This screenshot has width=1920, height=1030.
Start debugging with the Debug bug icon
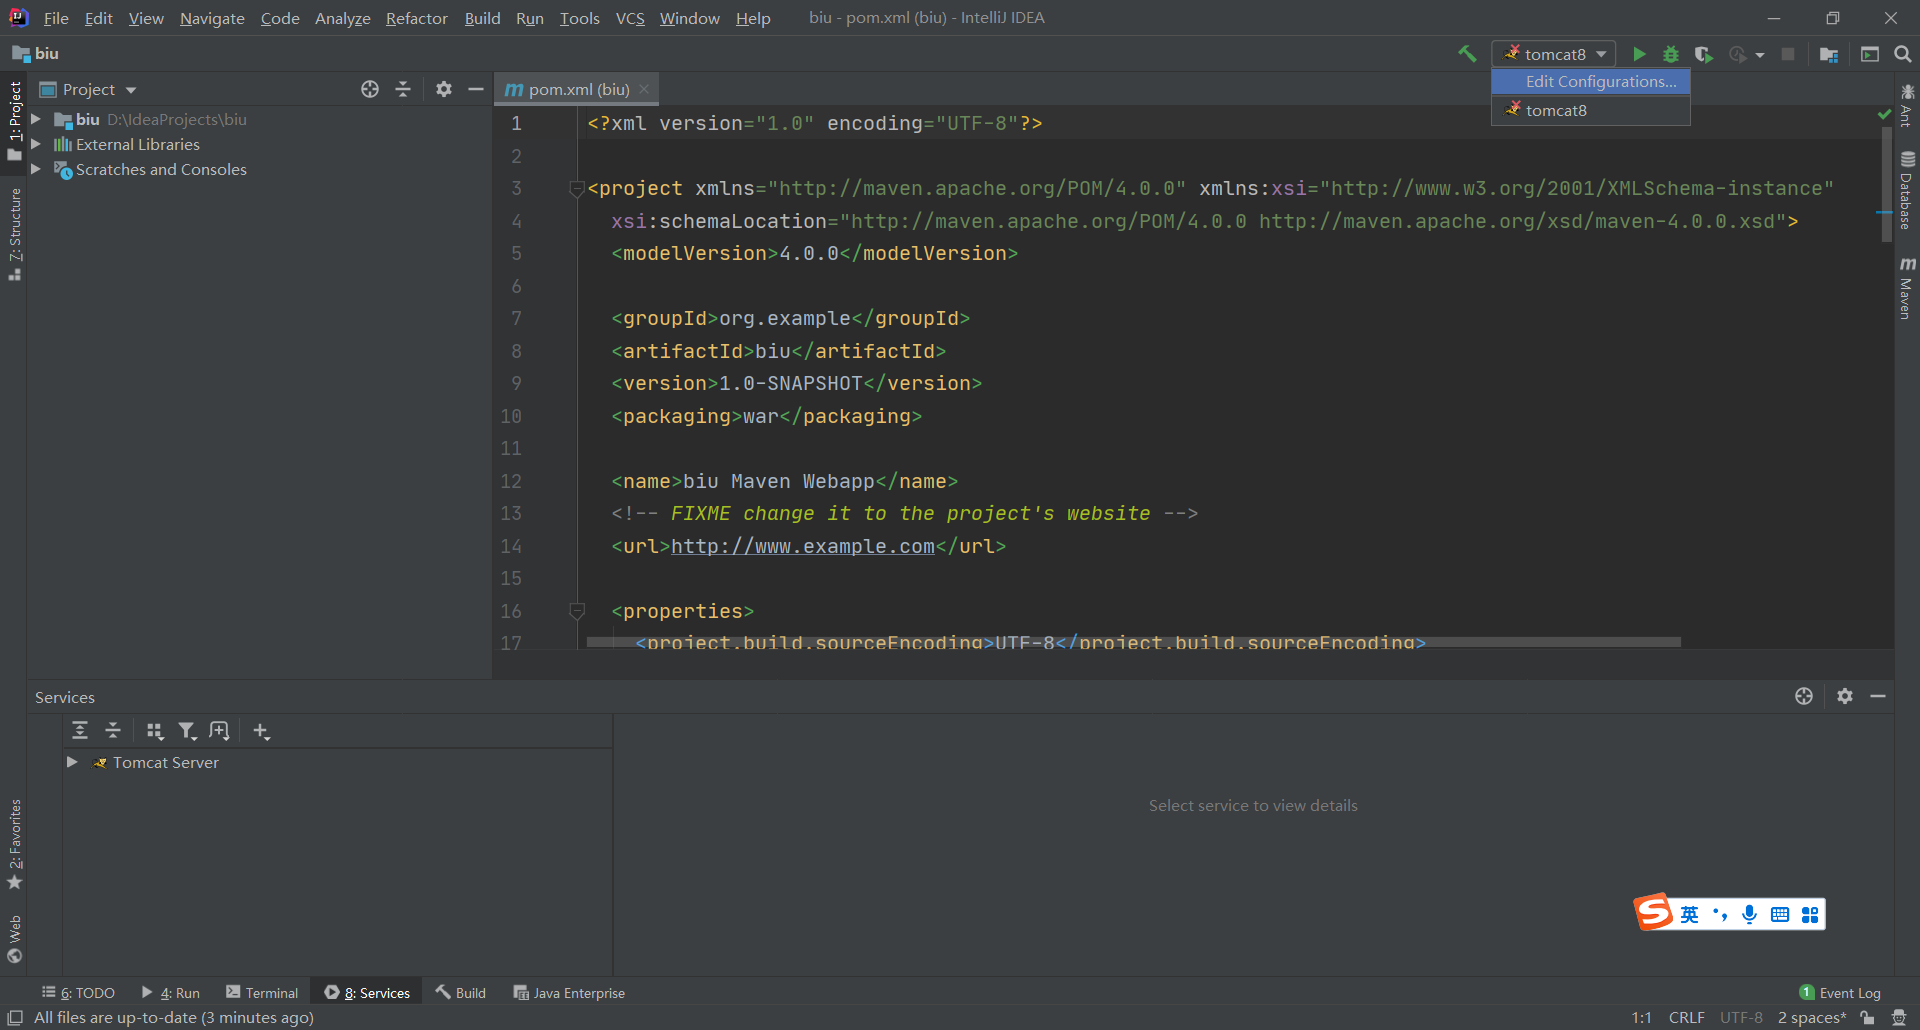1671,54
